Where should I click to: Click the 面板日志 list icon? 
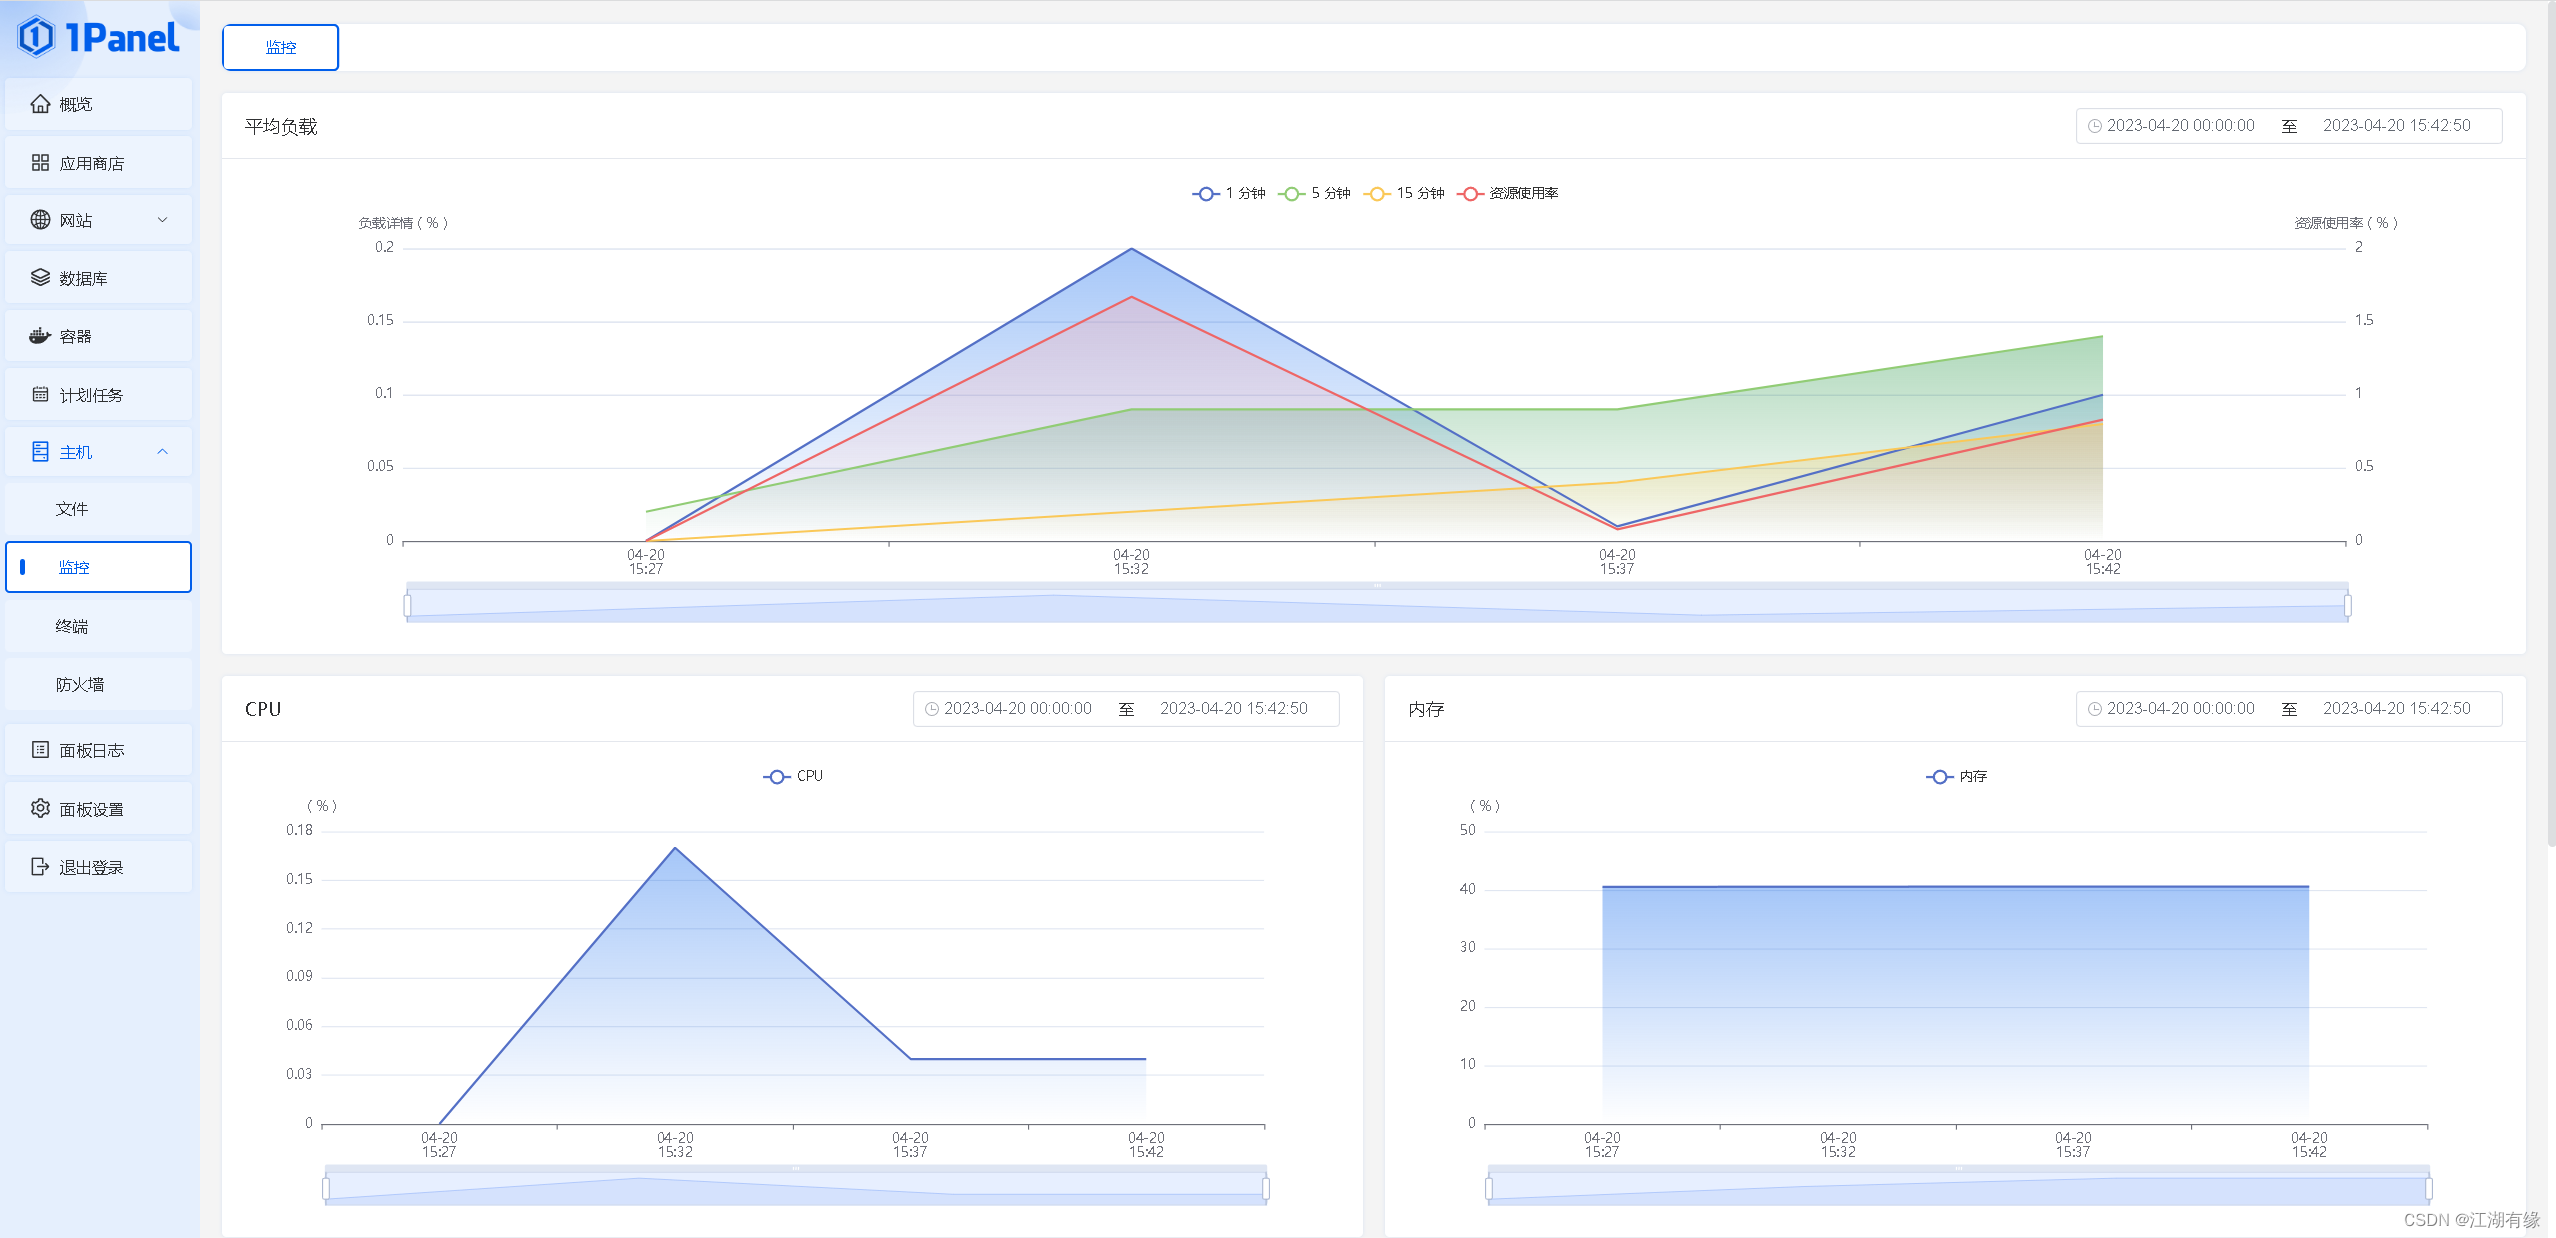(x=40, y=750)
